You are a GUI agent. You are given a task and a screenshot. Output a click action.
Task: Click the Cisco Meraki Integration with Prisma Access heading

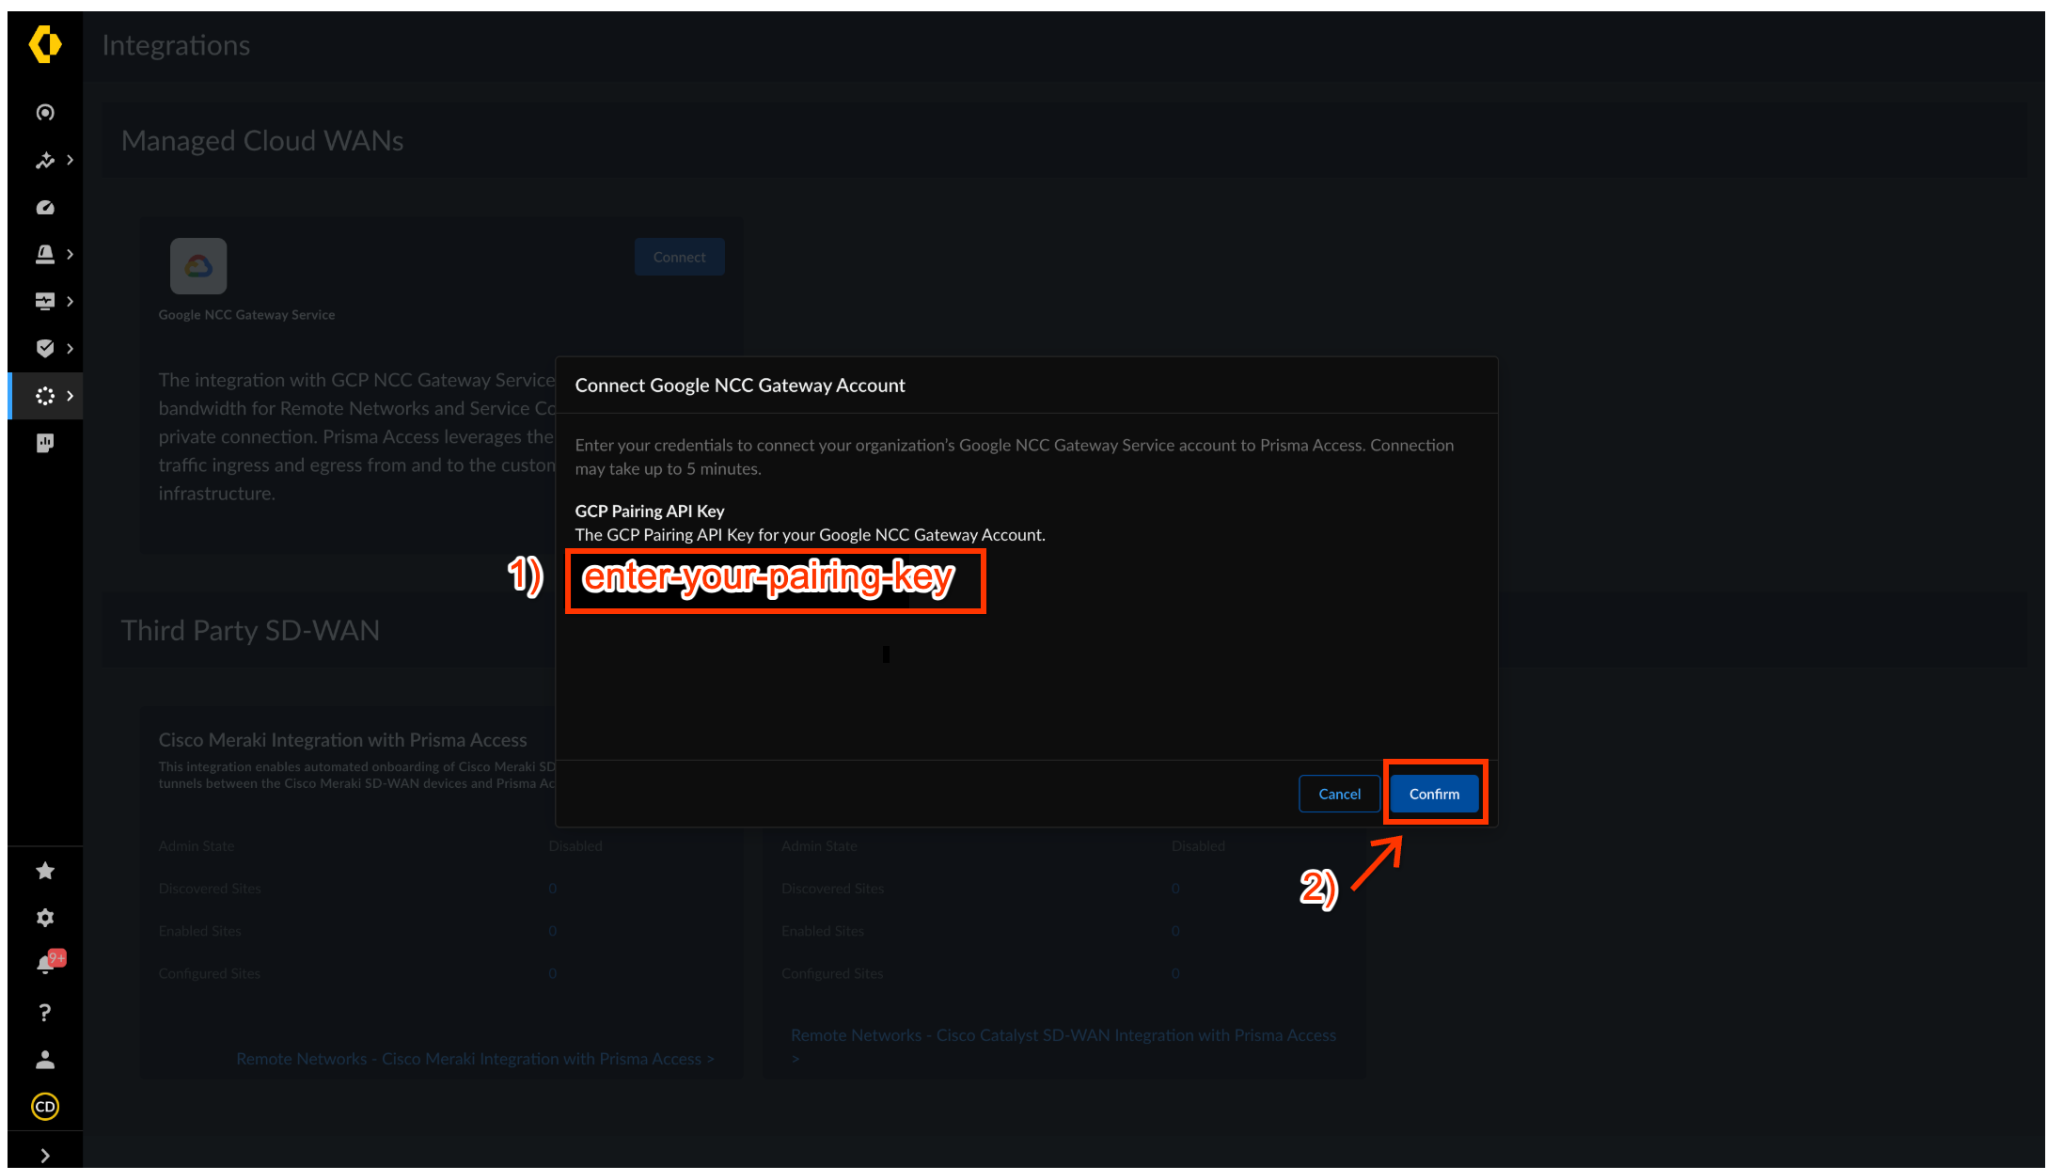point(342,740)
